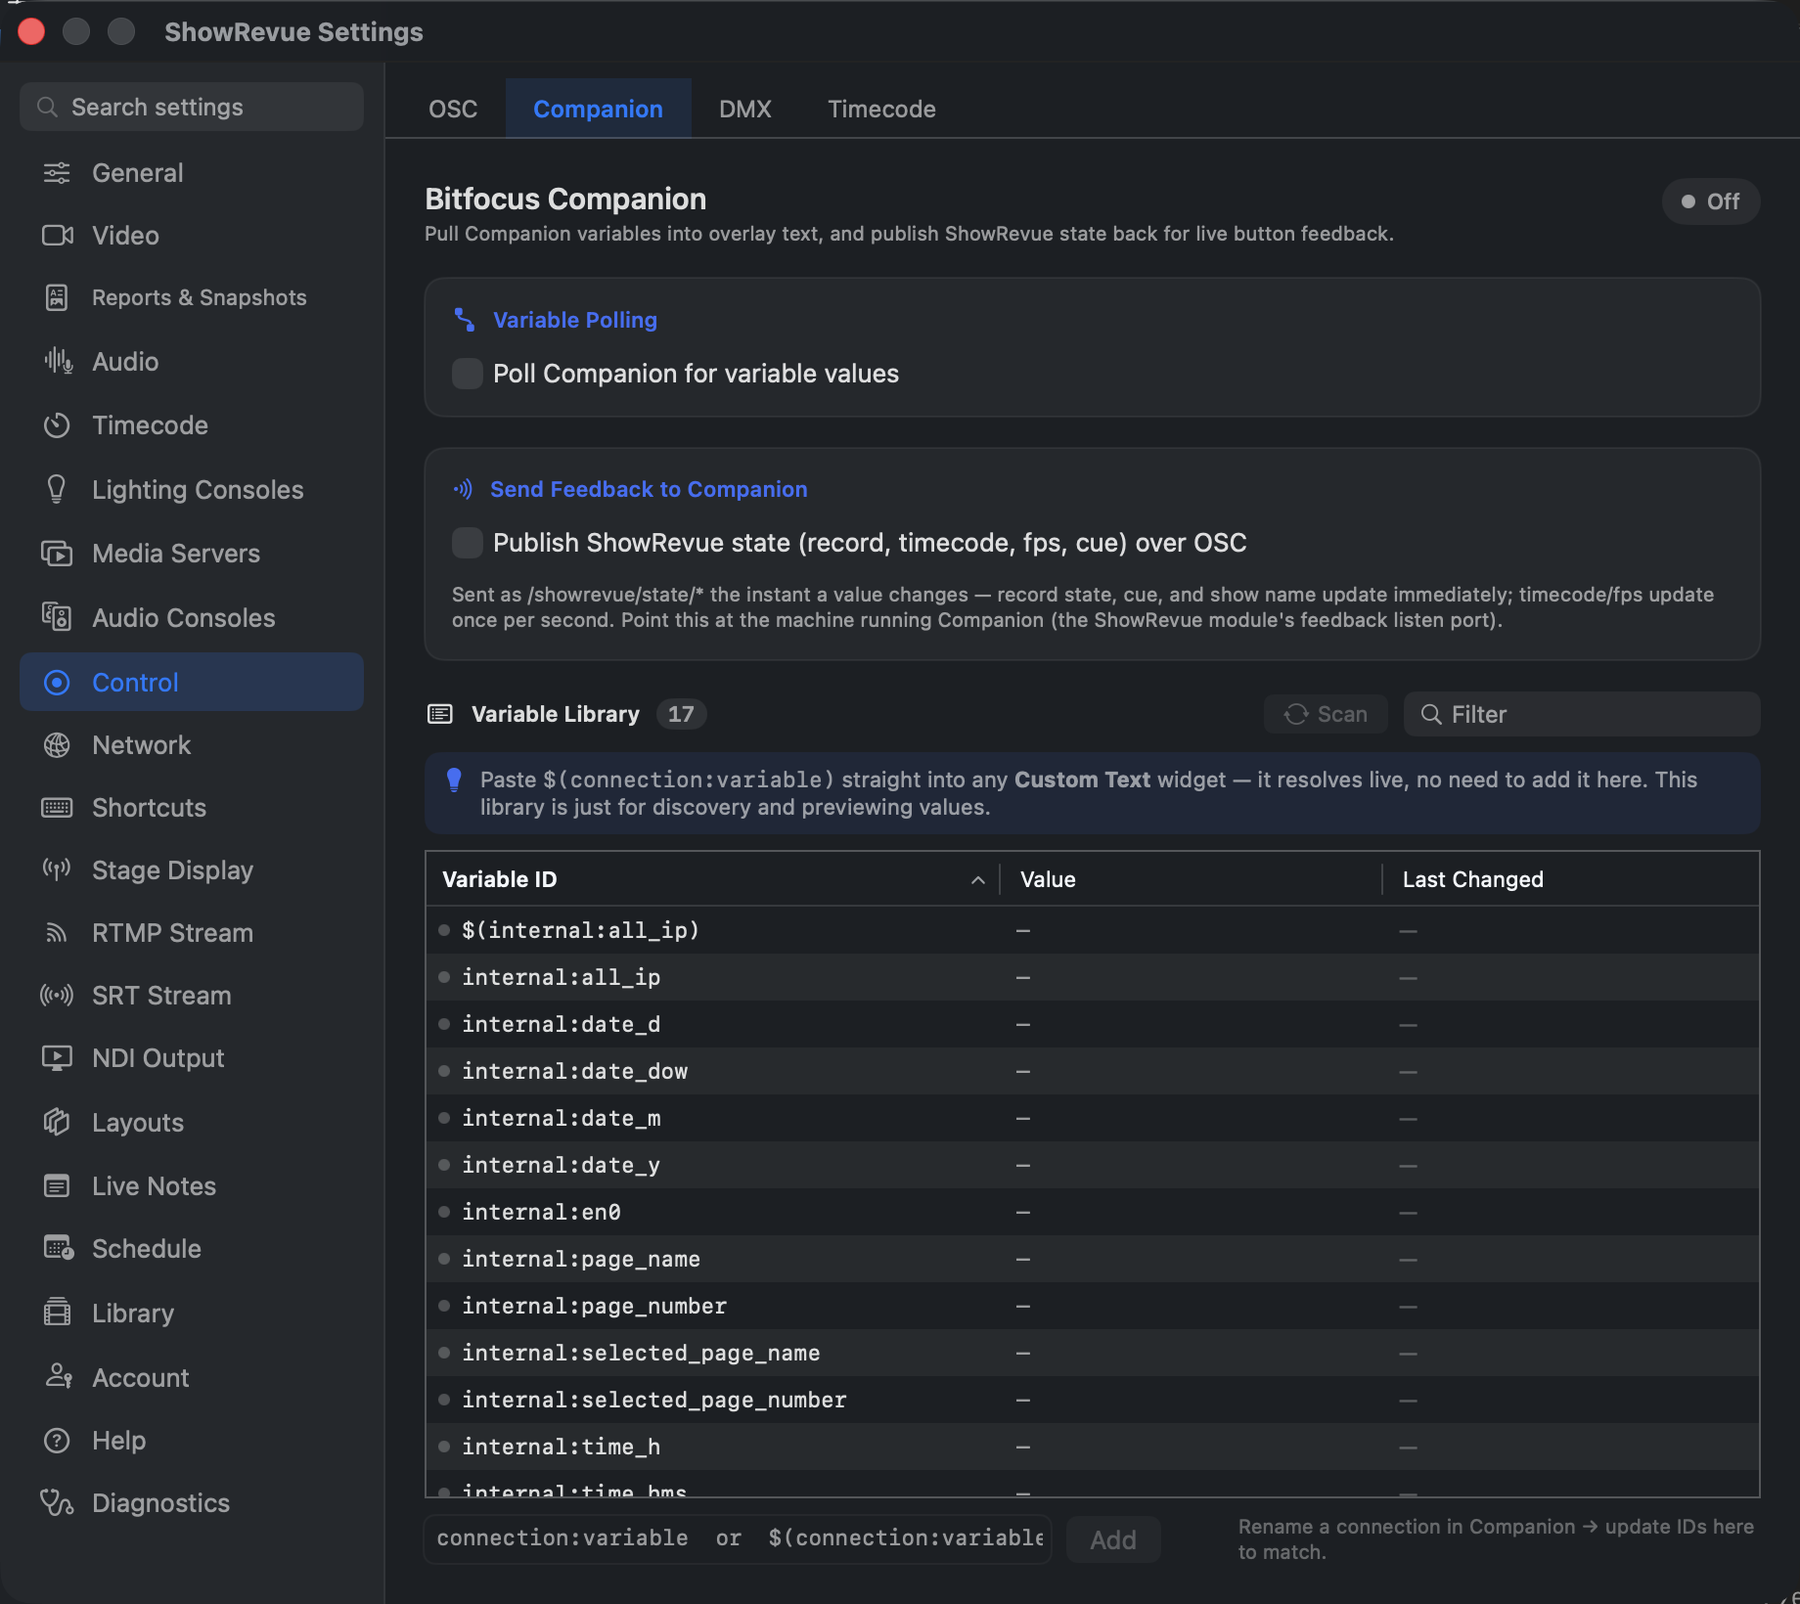This screenshot has height=1604, width=1800.
Task: Click the Video camera icon in sidebar
Action: (x=57, y=235)
